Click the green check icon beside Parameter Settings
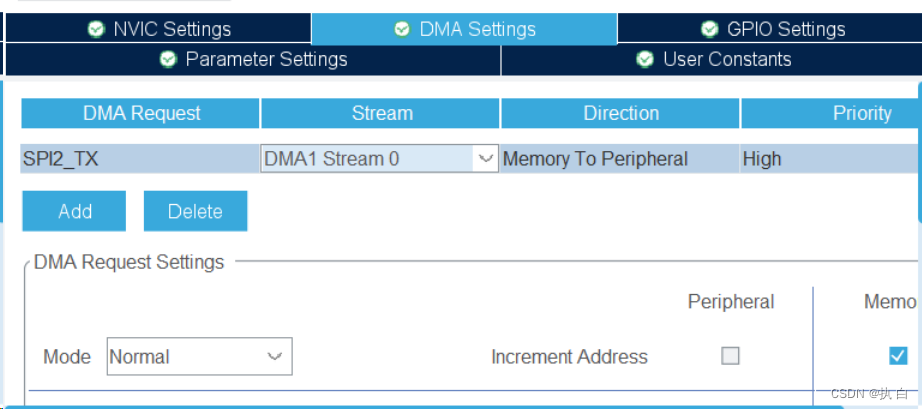Image resolution: width=922 pixels, height=409 pixels. [168, 59]
